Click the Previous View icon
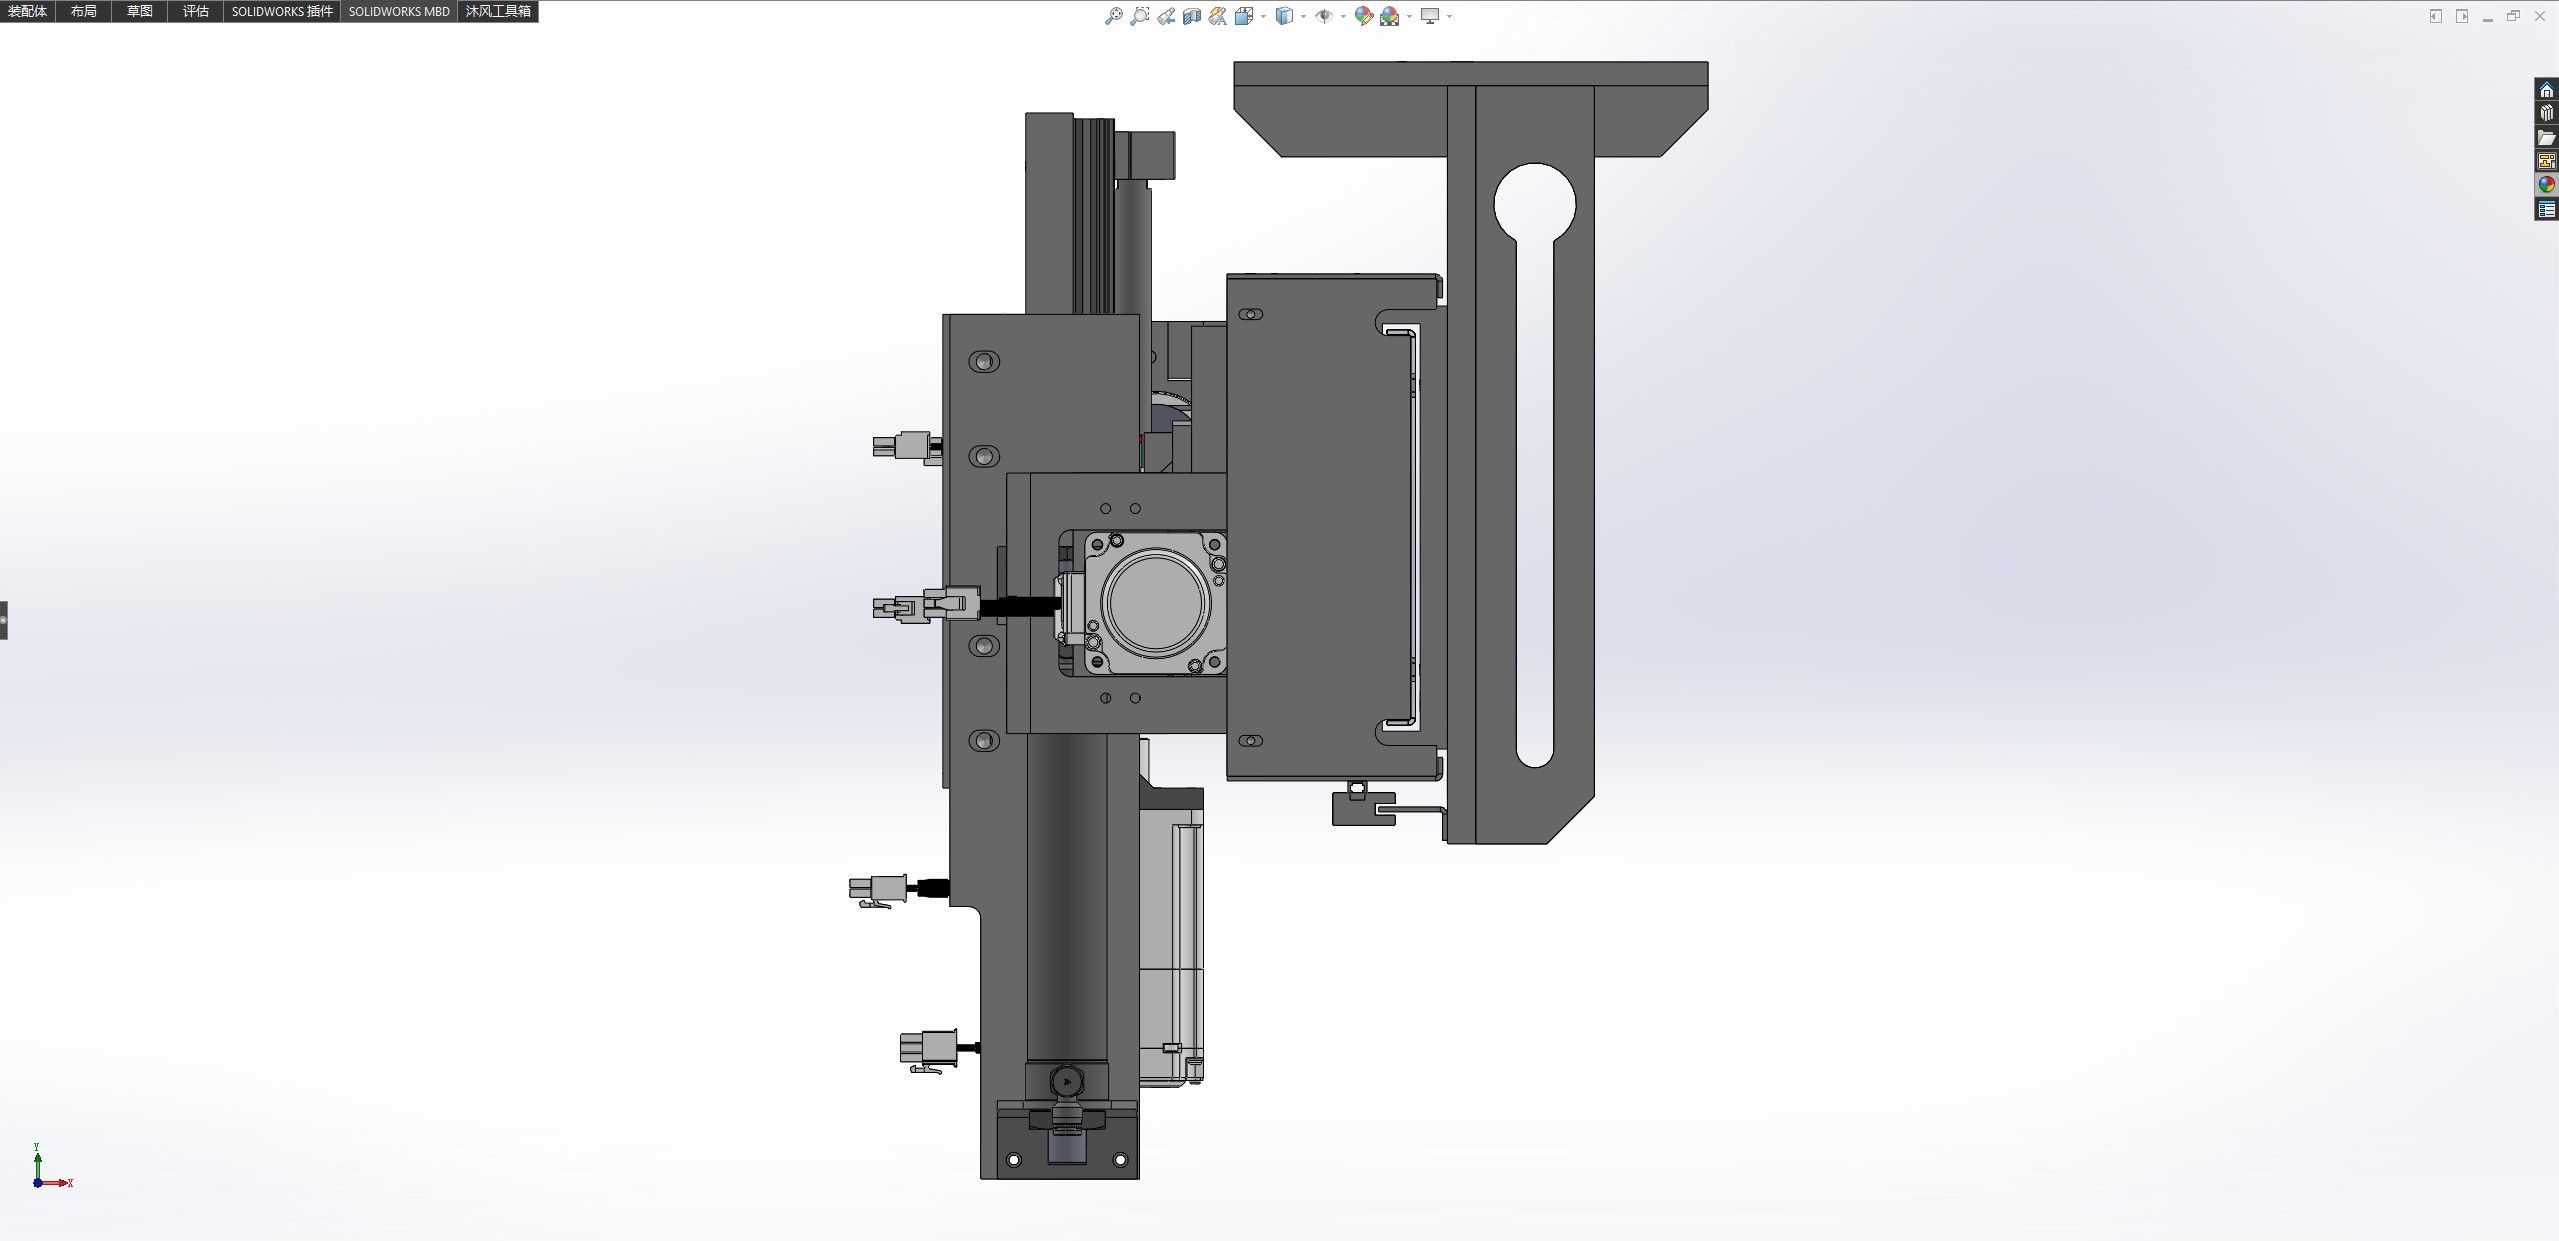The width and height of the screenshot is (2559, 1241). (1166, 16)
